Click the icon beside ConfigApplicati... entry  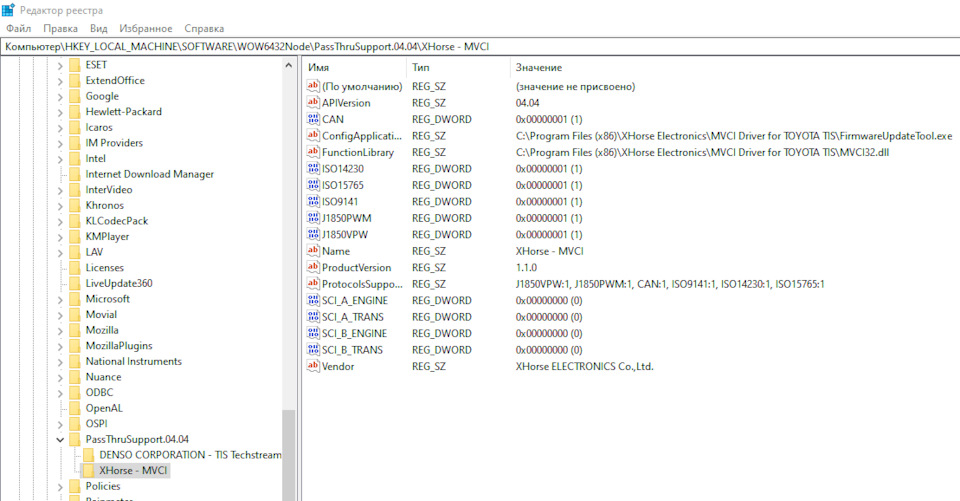313,135
